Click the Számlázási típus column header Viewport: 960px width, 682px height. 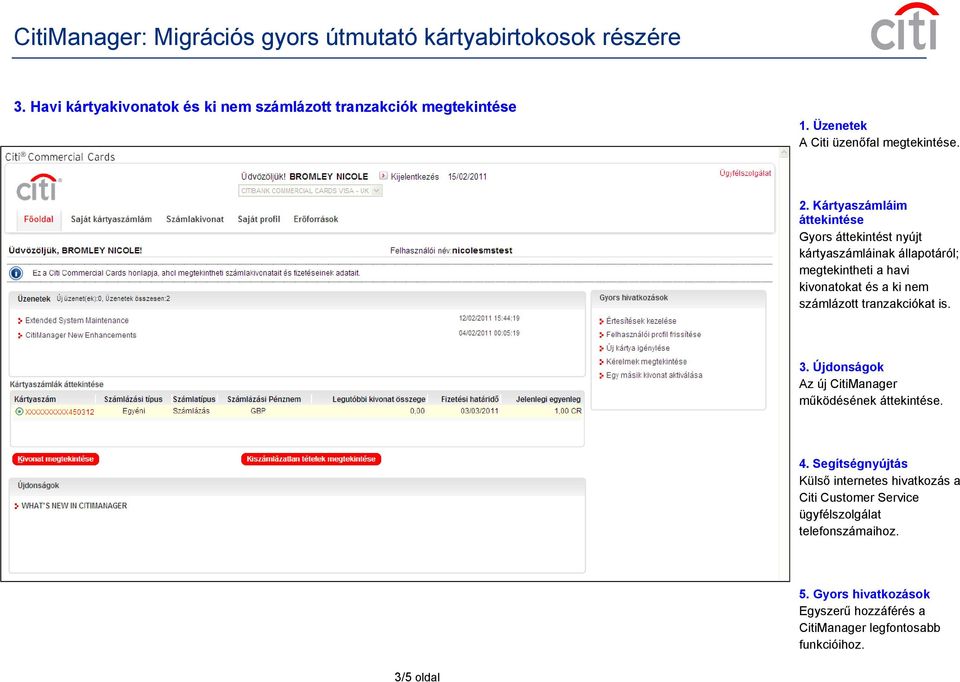click(133, 399)
